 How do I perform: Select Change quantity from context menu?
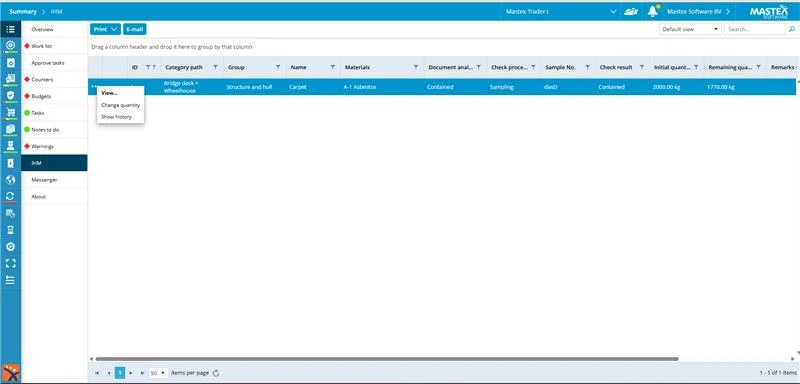tap(120, 105)
